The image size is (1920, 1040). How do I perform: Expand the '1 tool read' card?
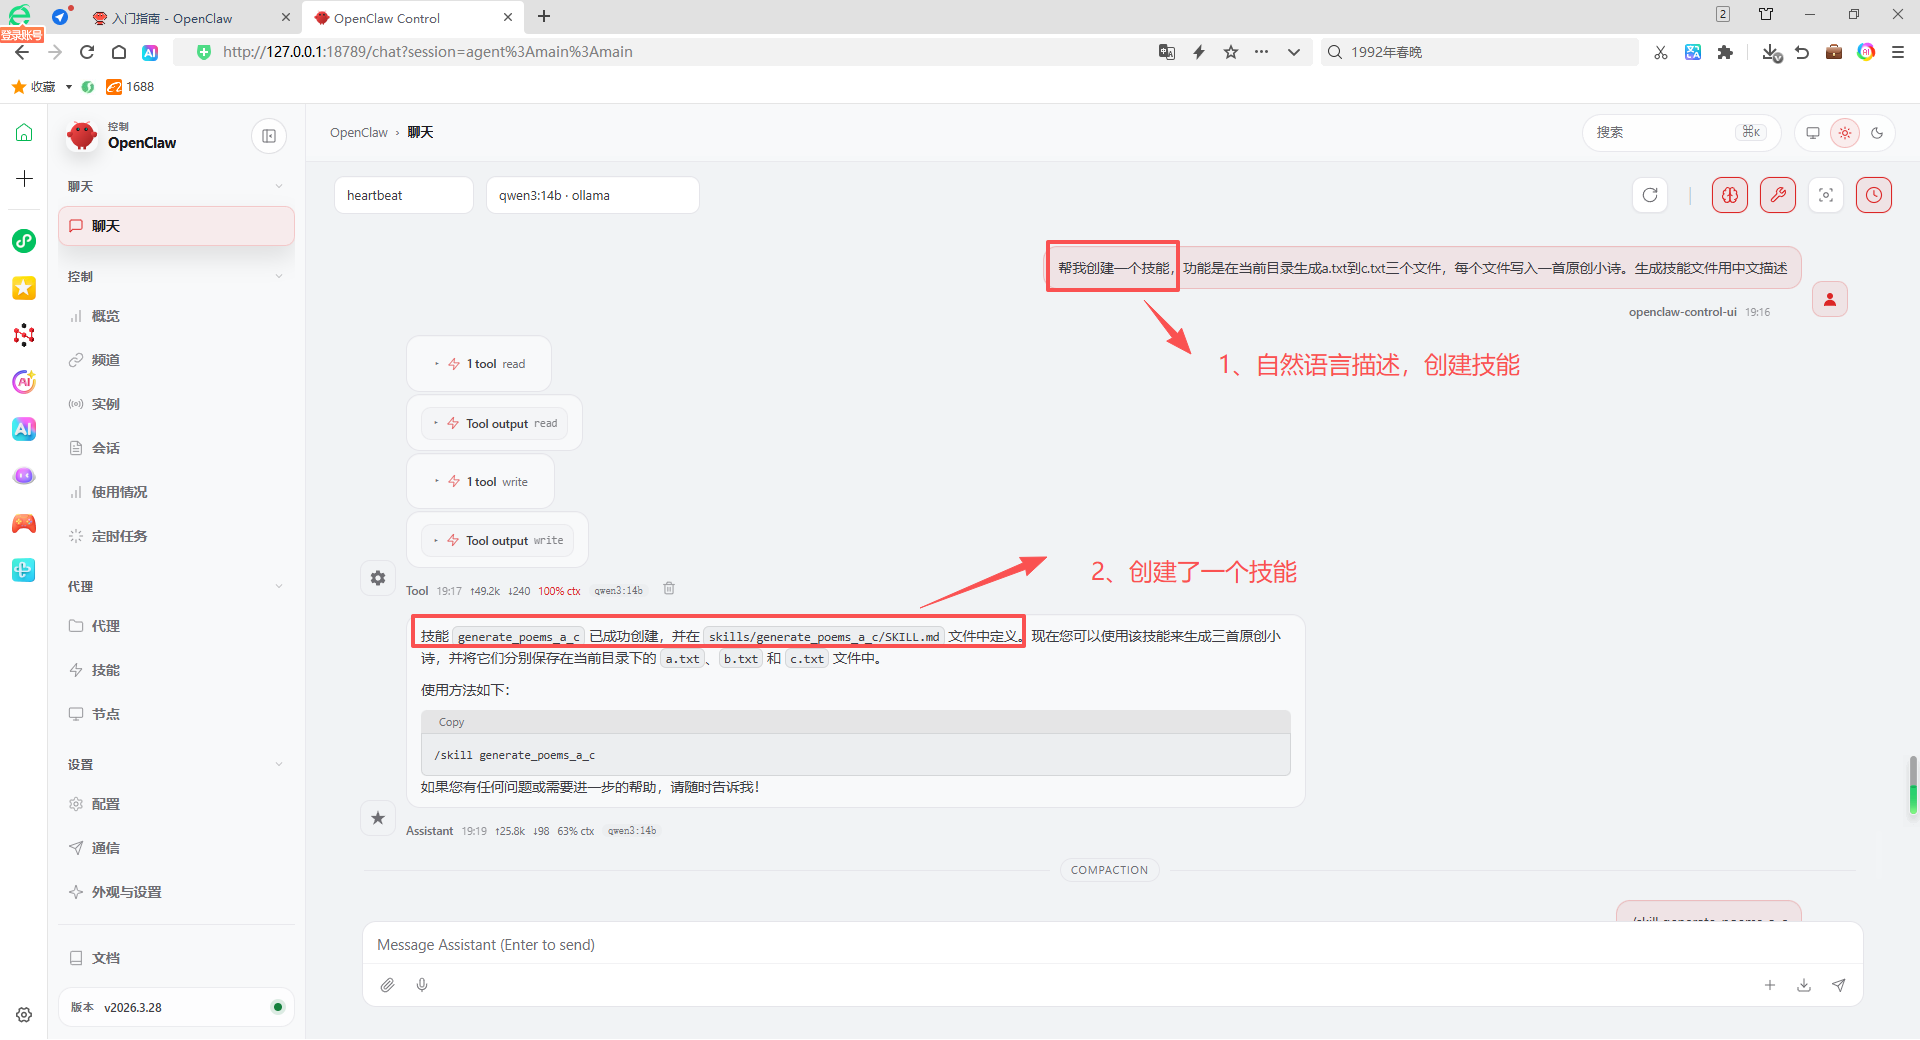tap(479, 364)
